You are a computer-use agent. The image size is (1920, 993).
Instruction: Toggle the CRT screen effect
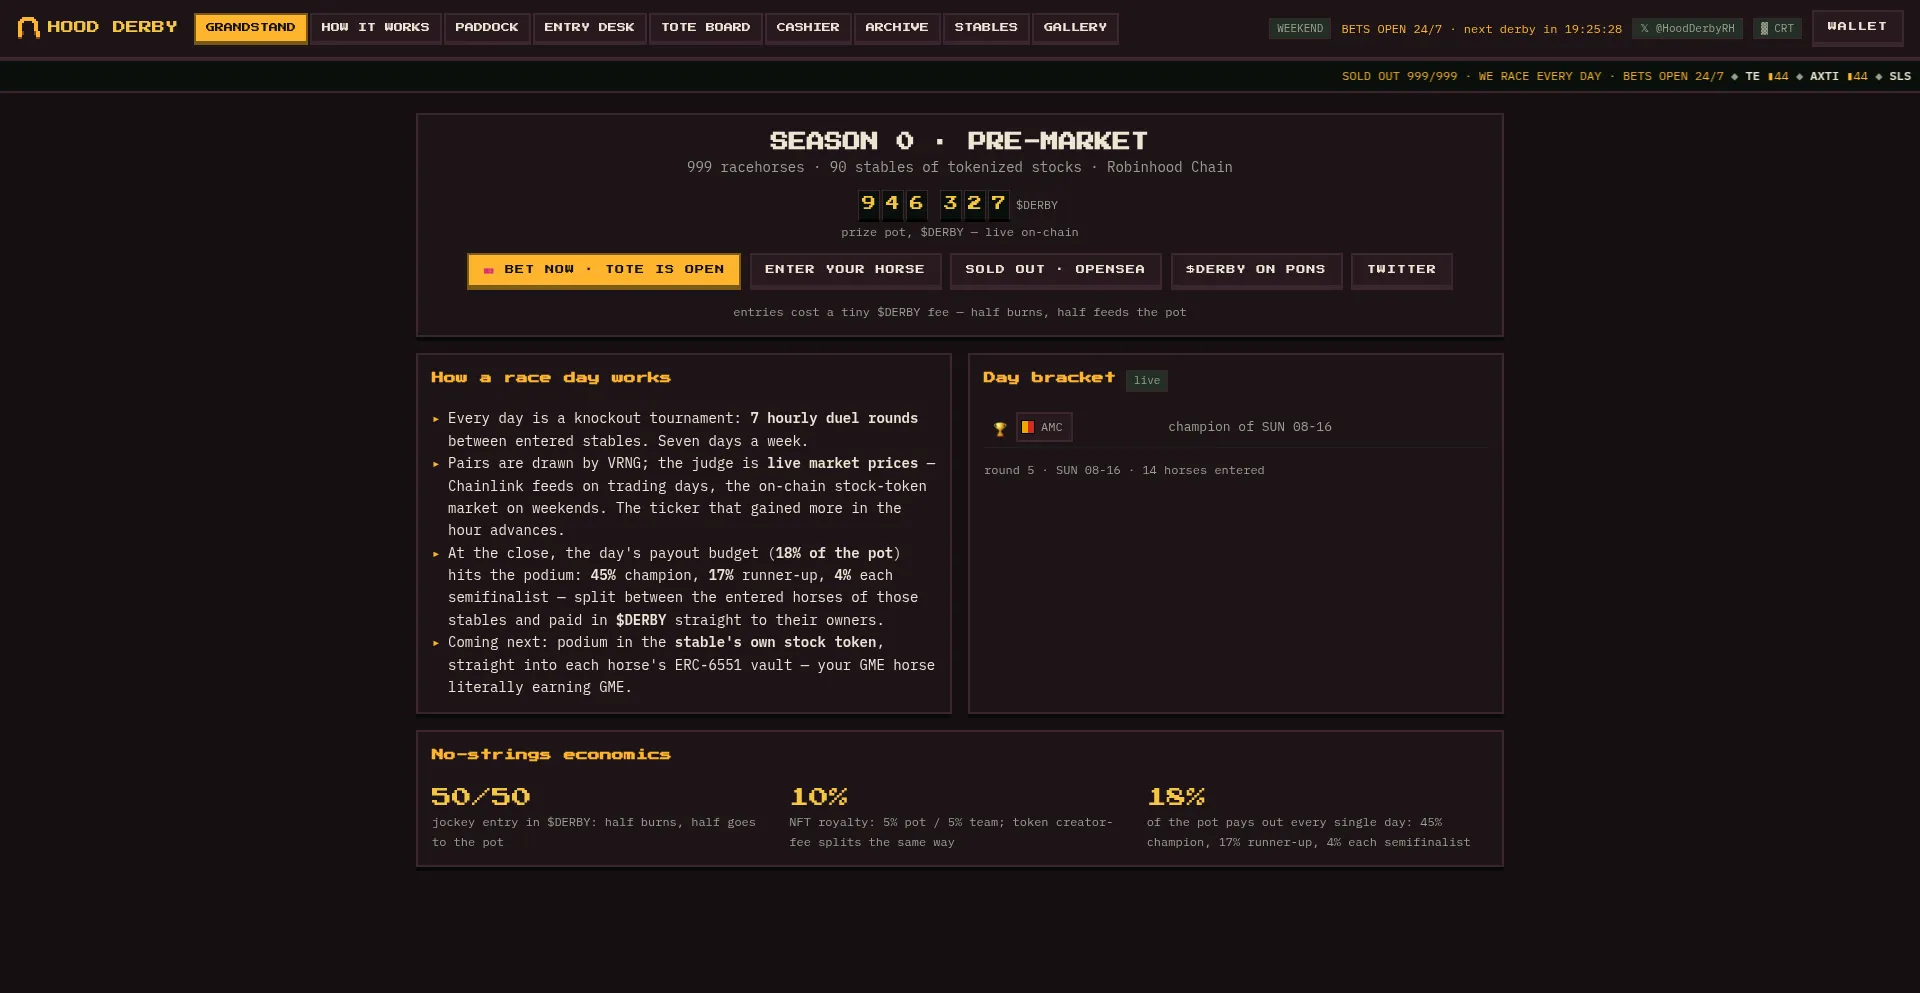[1777, 28]
